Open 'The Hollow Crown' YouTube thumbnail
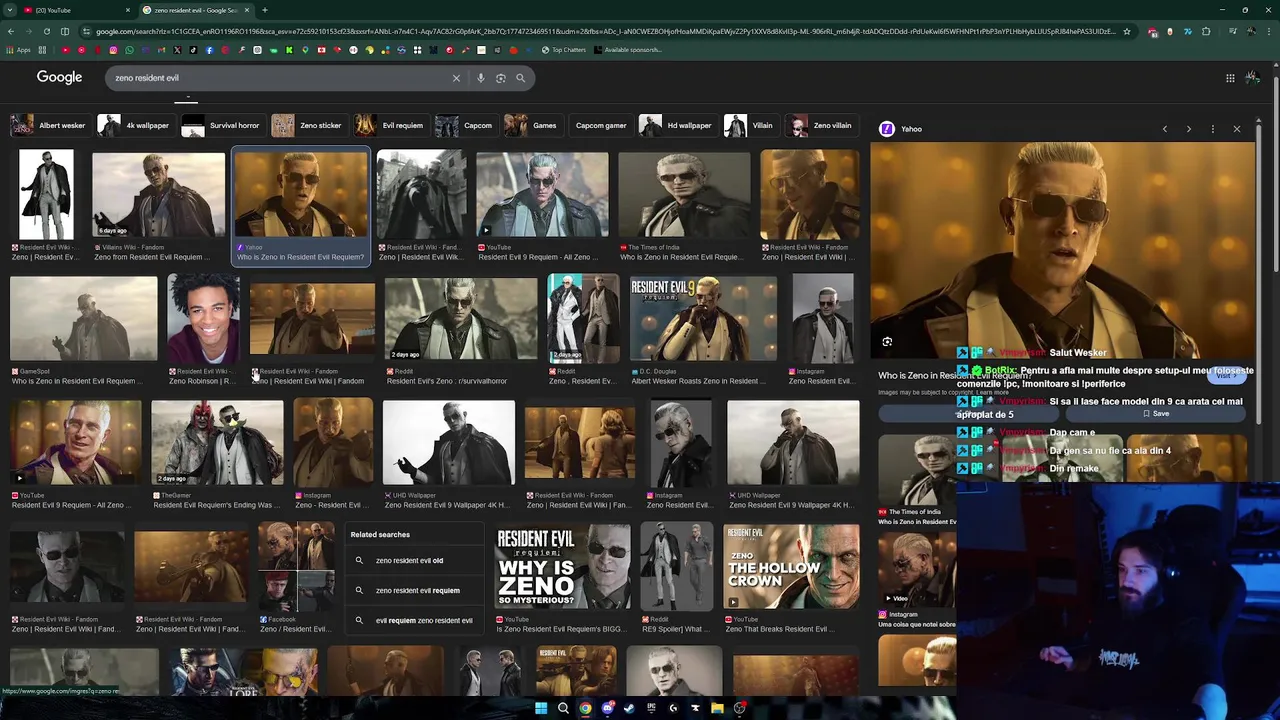Screen dimensions: 1280x720 pos(791,567)
